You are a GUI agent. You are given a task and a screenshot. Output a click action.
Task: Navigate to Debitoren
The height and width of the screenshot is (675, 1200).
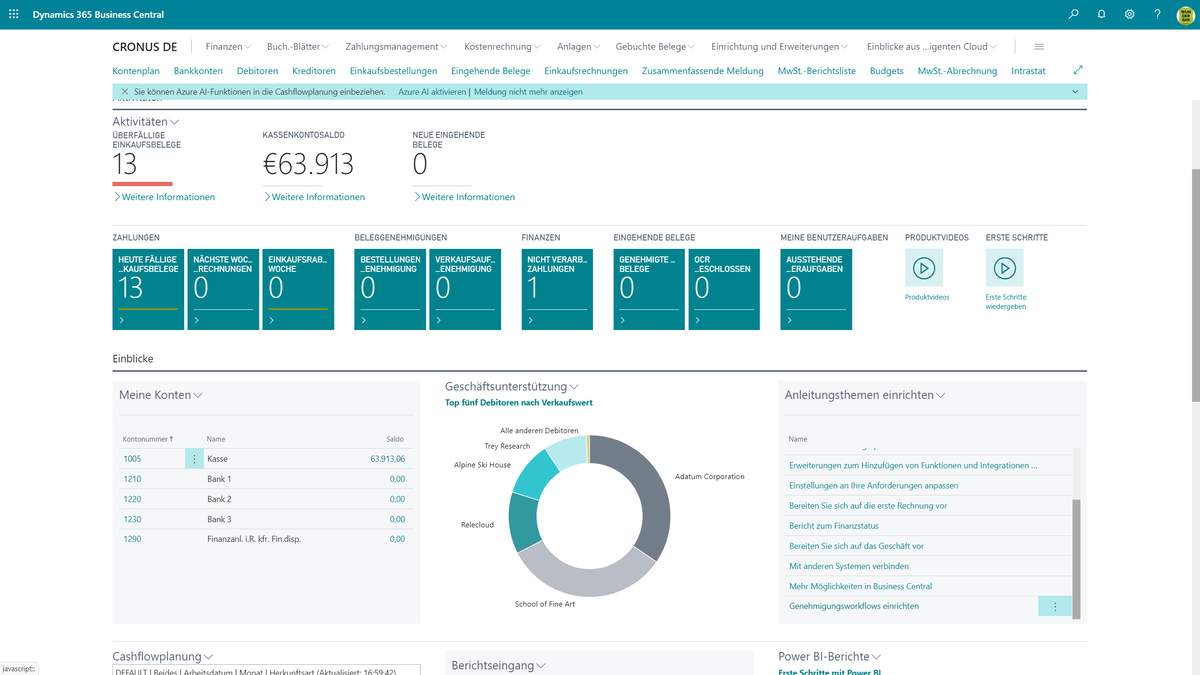click(x=258, y=71)
